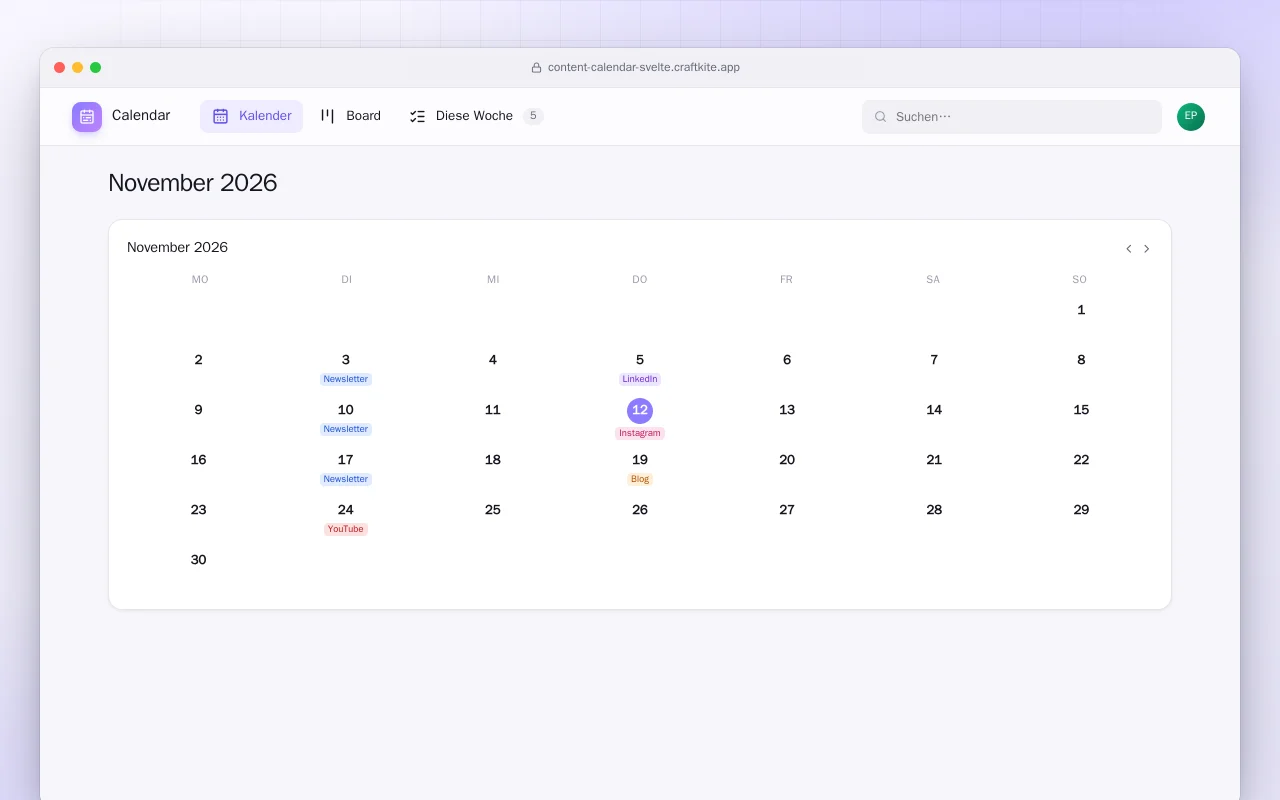Image resolution: width=1280 pixels, height=800 pixels.
Task: Select day 7 in the calendar
Action: [934, 360]
